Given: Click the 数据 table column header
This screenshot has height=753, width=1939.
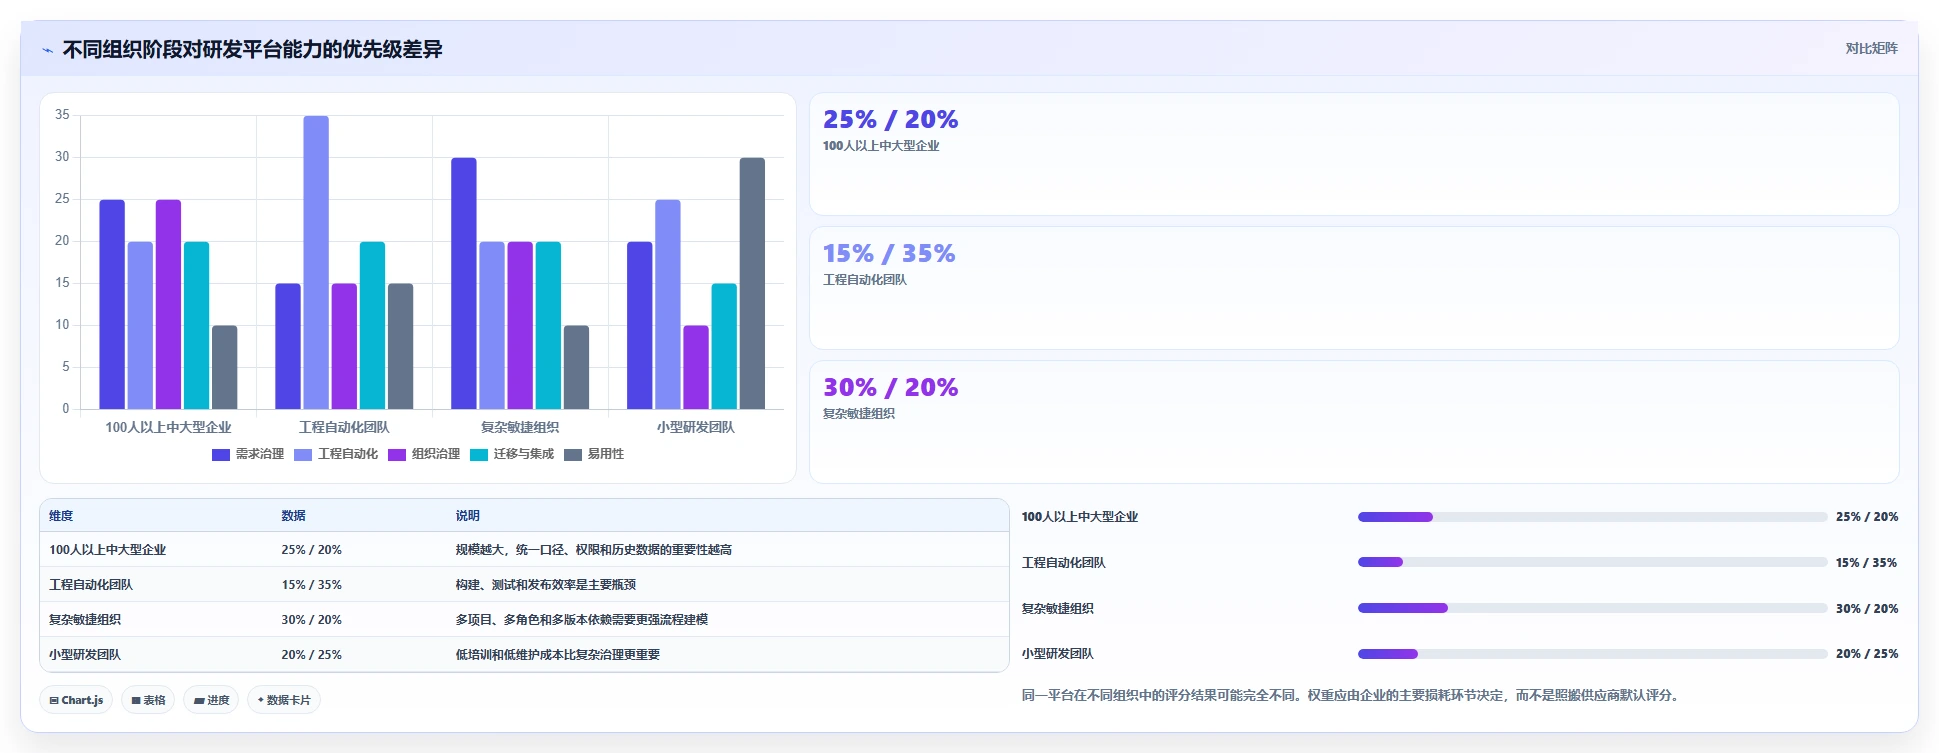Looking at the screenshot, I should click(x=293, y=516).
